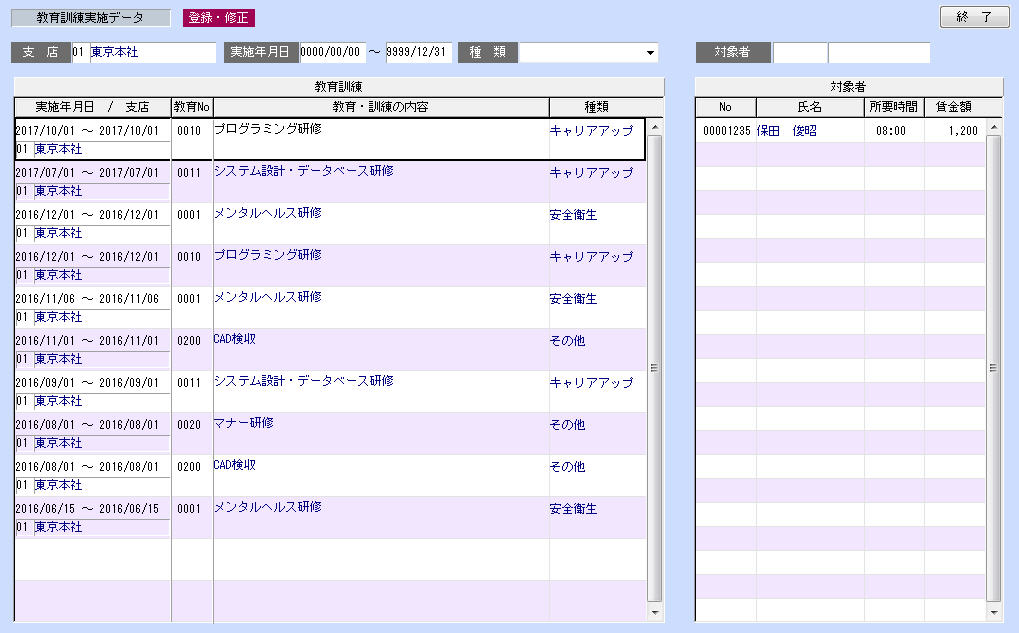The height and width of the screenshot is (633, 1019).
Task: Click the 登録・修正 mode label
Action: (218, 18)
